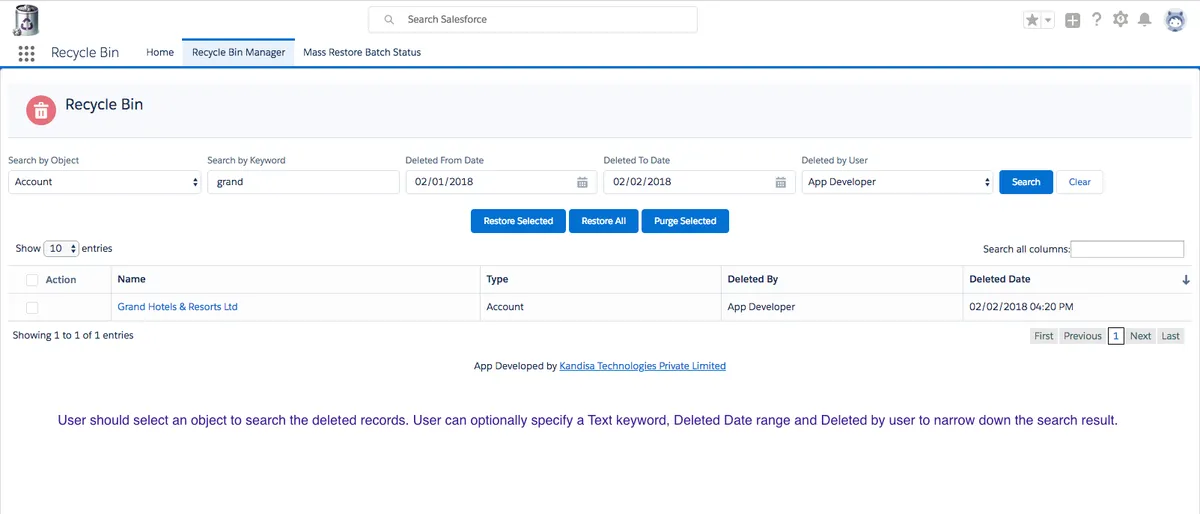
Task: Click the First pagination button
Action: pyautogui.click(x=1044, y=336)
